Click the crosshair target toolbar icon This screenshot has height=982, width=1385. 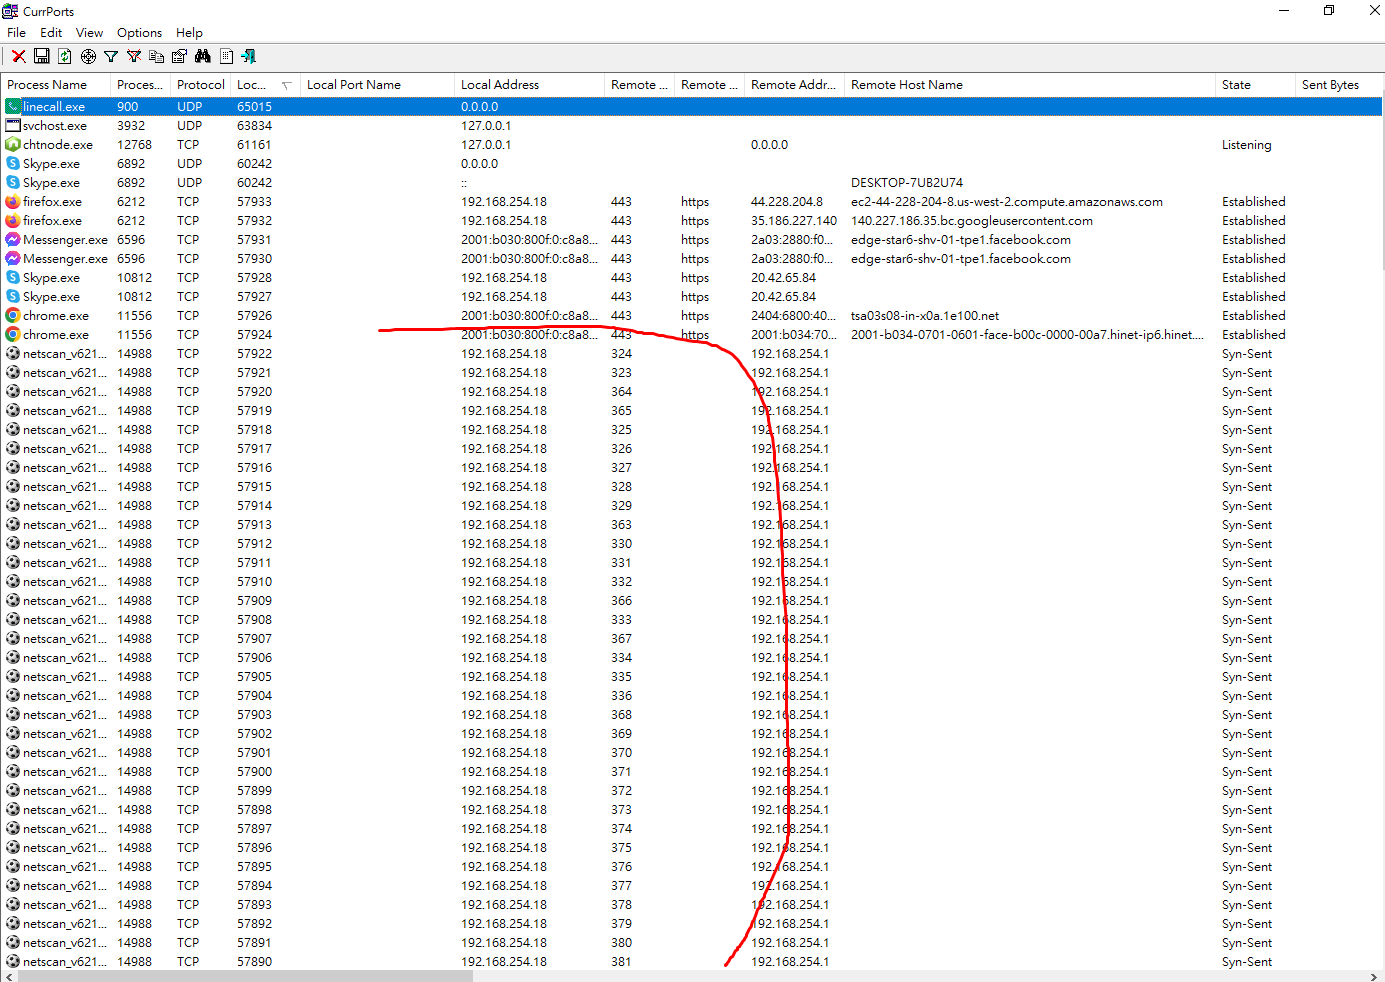(x=88, y=57)
